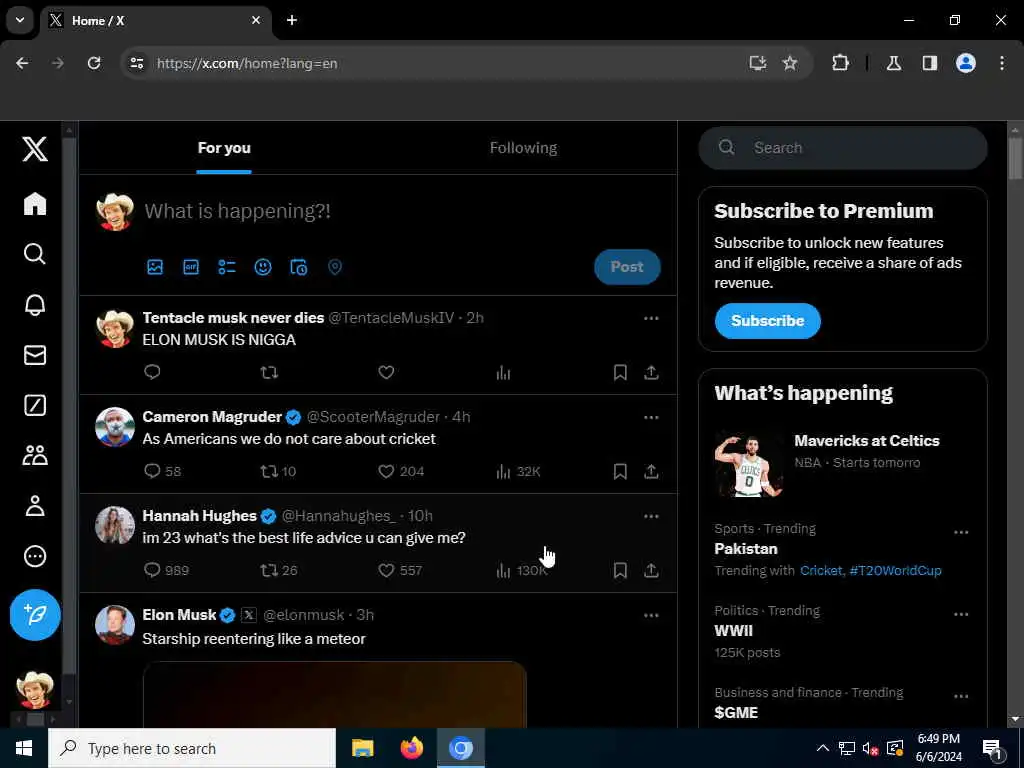The image size is (1024, 768).
Task: Bookmark the Tentacle musk never dies post
Action: pyautogui.click(x=620, y=372)
